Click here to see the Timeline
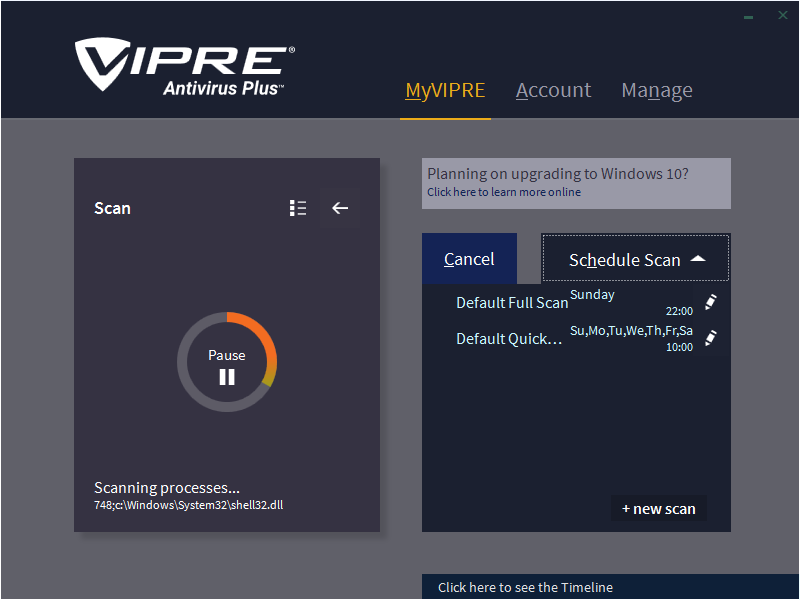The height and width of the screenshot is (600, 800). 526,587
